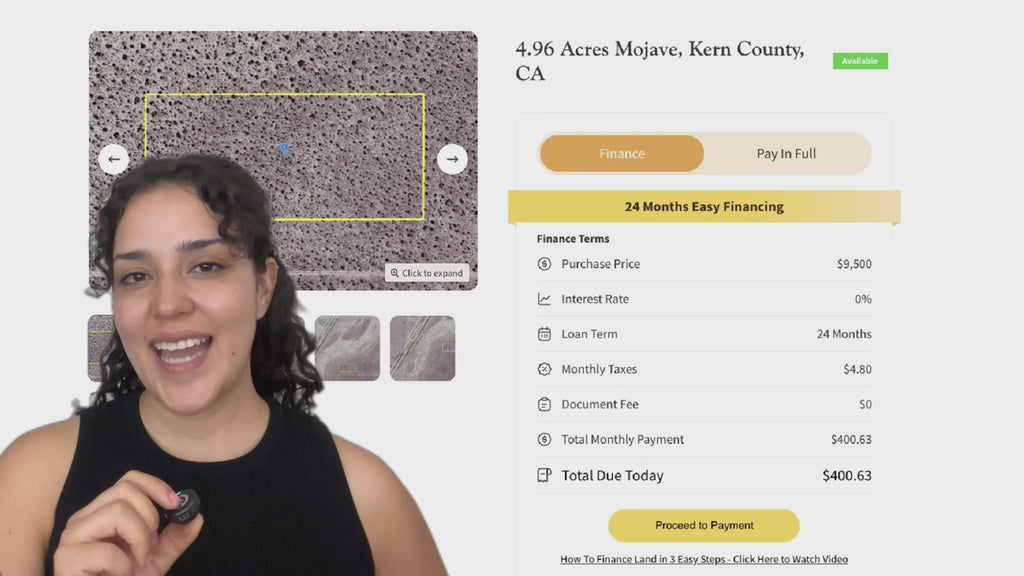This screenshot has height=576, width=1024.
Task: Click the Total Due Today receipt icon
Action: 544,475
